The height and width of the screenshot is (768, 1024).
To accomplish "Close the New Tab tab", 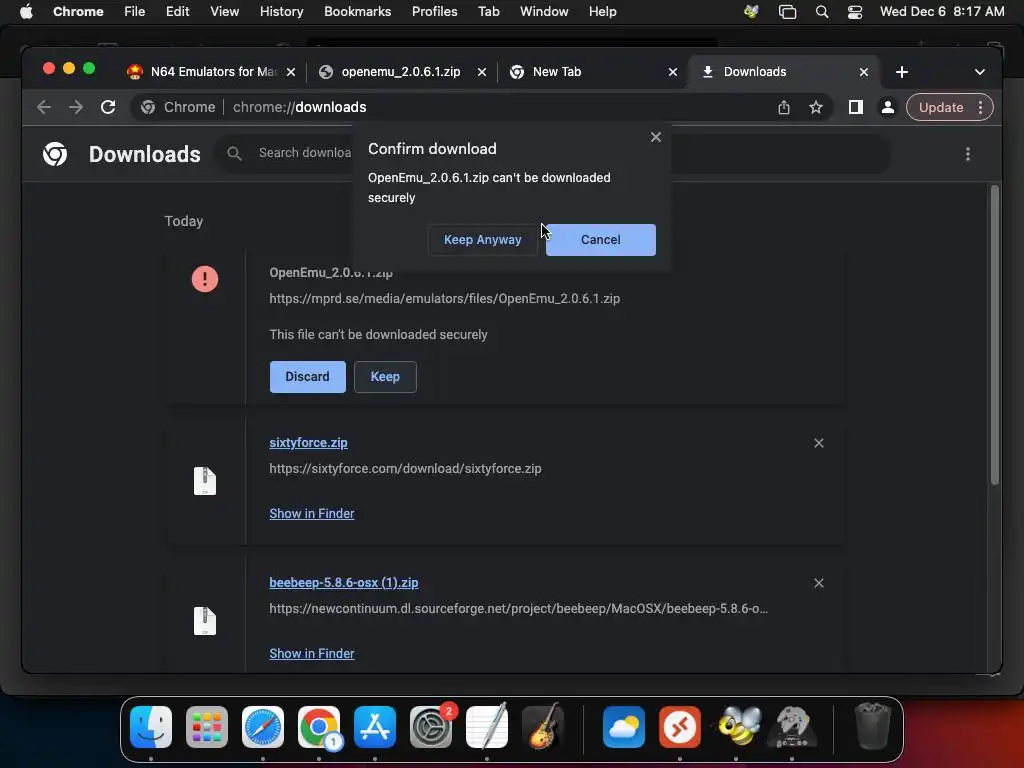I will pyautogui.click(x=673, y=72).
